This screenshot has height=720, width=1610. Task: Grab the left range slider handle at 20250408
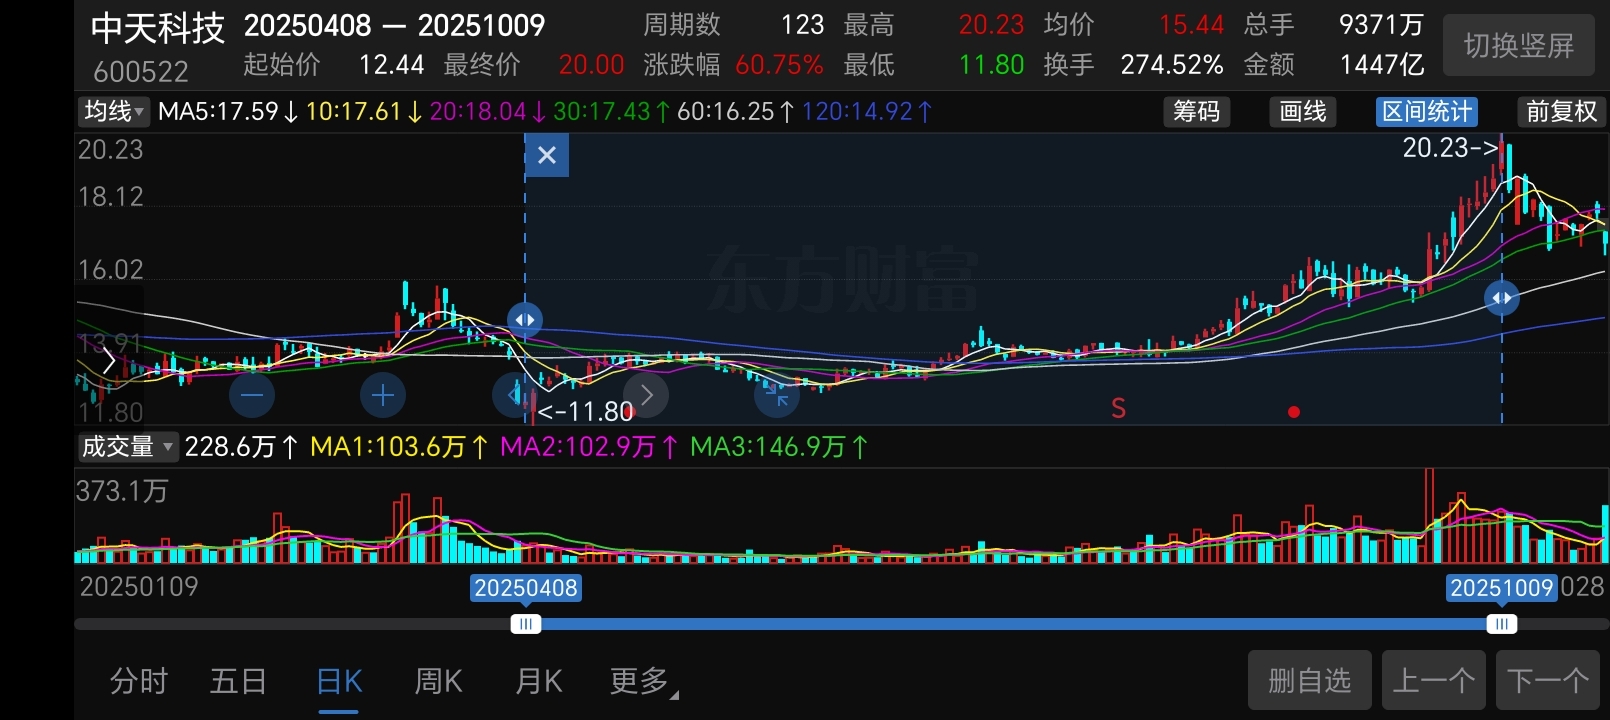pos(525,624)
